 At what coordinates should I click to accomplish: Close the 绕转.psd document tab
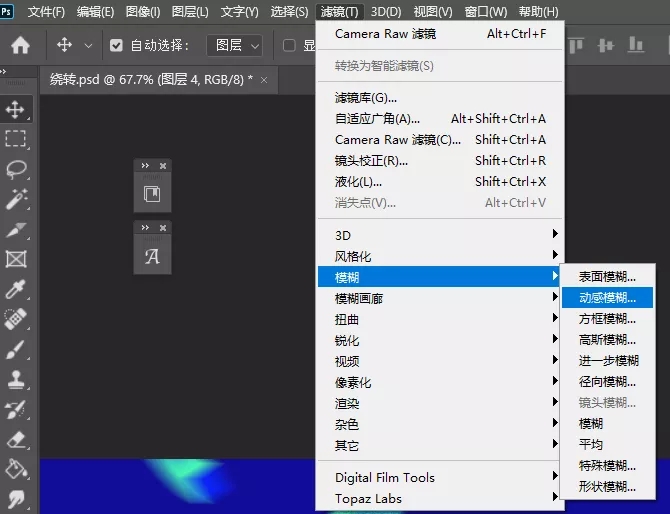(x=264, y=80)
